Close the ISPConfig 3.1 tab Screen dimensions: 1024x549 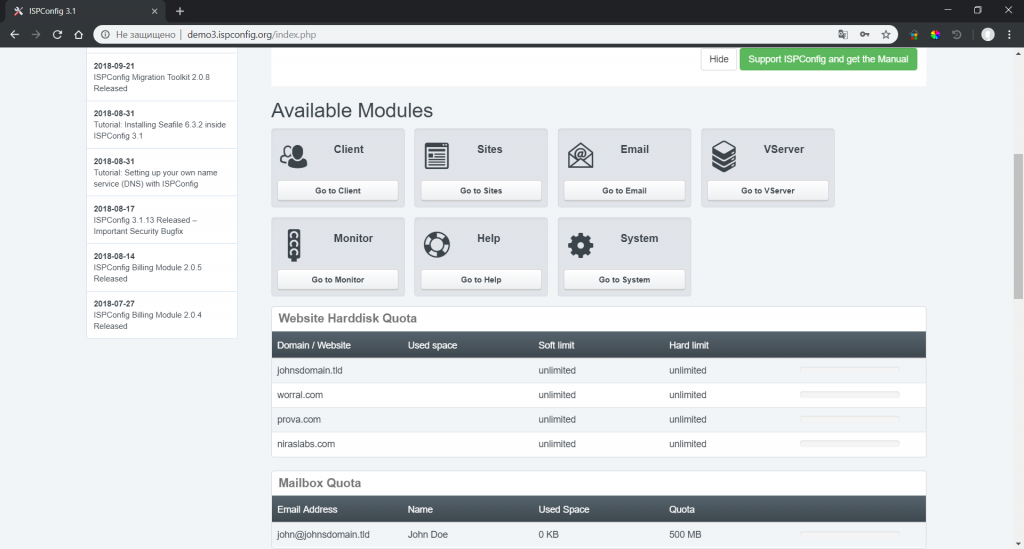point(154,11)
